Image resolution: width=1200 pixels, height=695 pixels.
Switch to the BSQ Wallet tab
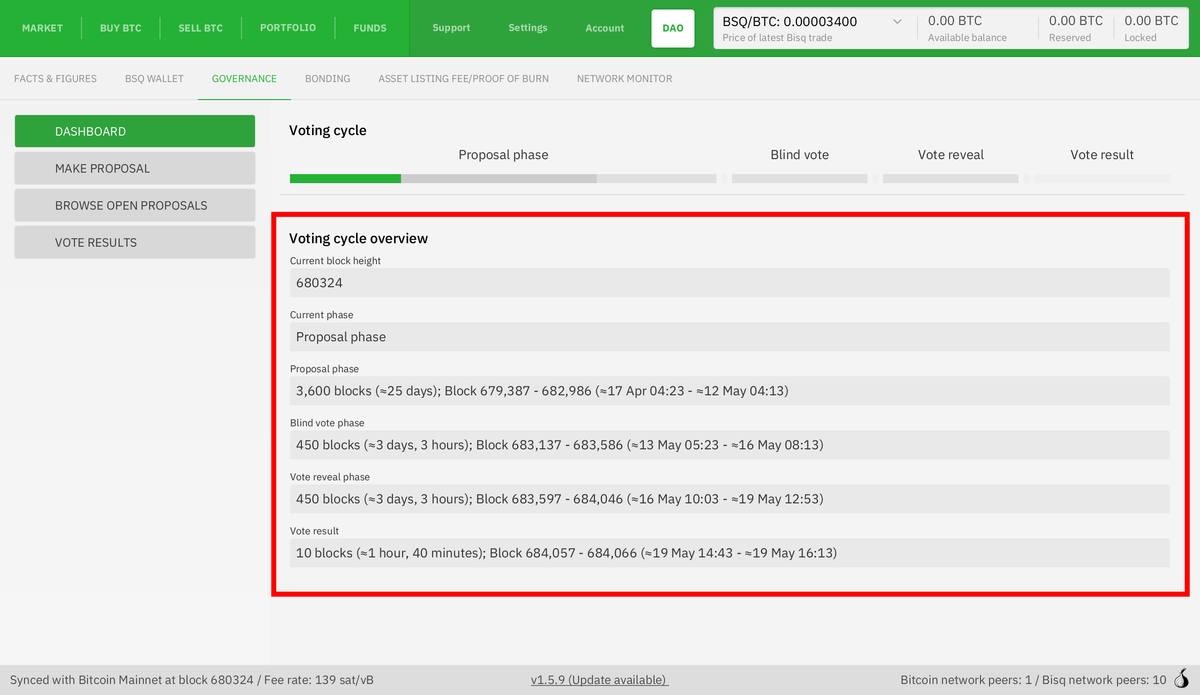pyautogui.click(x=154, y=79)
